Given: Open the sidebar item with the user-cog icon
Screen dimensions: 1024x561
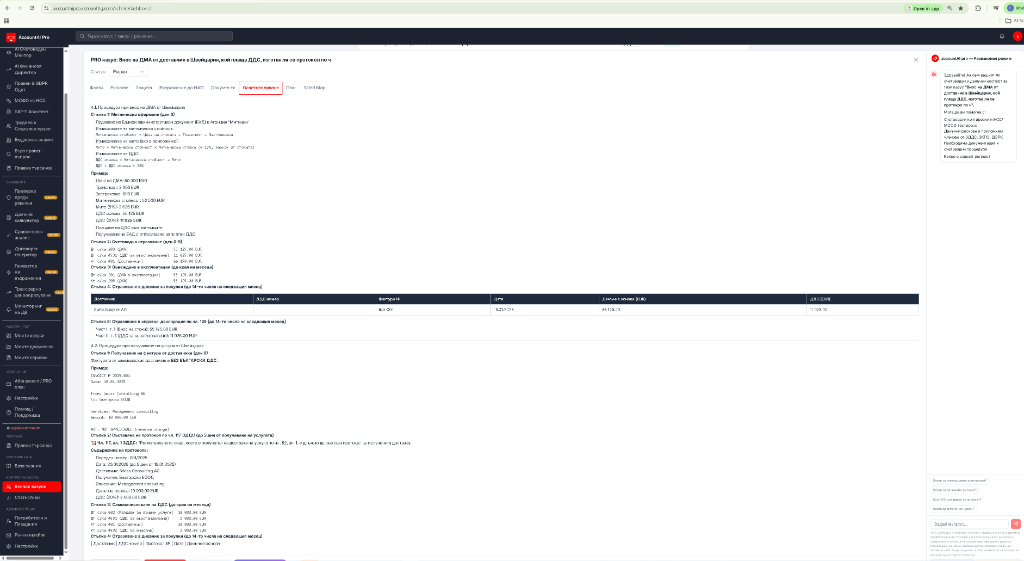Looking at the screenshot, I should 31,521.
